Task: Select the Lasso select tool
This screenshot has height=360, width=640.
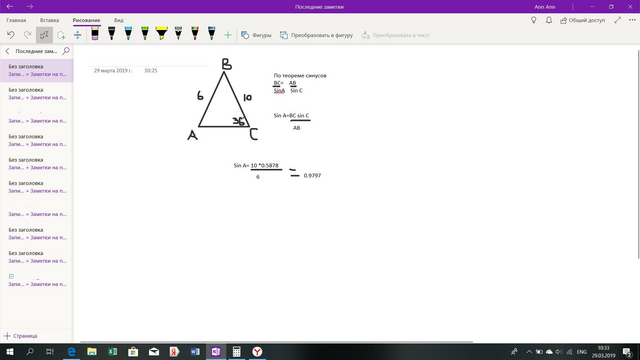Action: coord(61,35)
